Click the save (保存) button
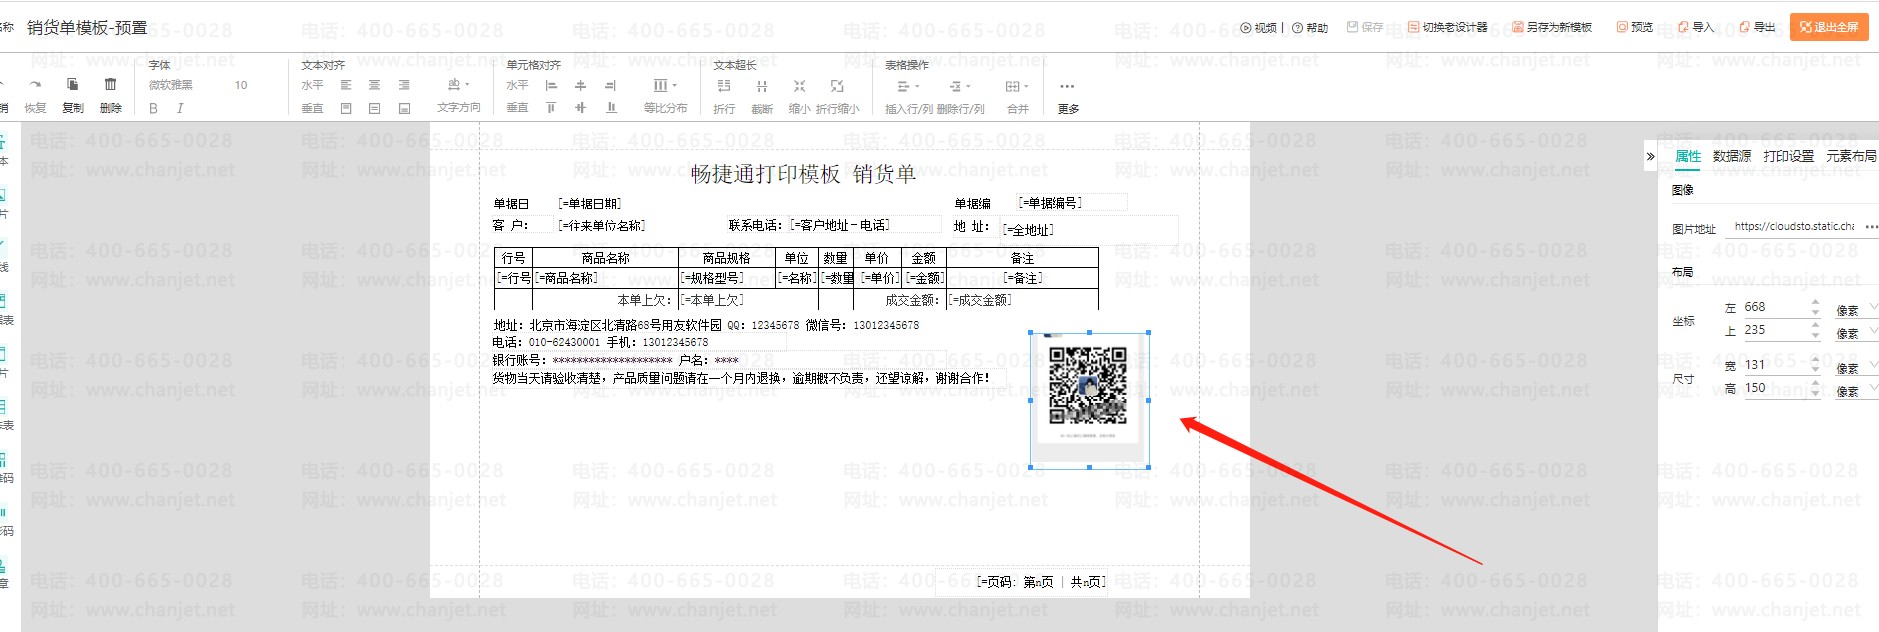This screenshot has width=1879, height=632. point(1365,27)
